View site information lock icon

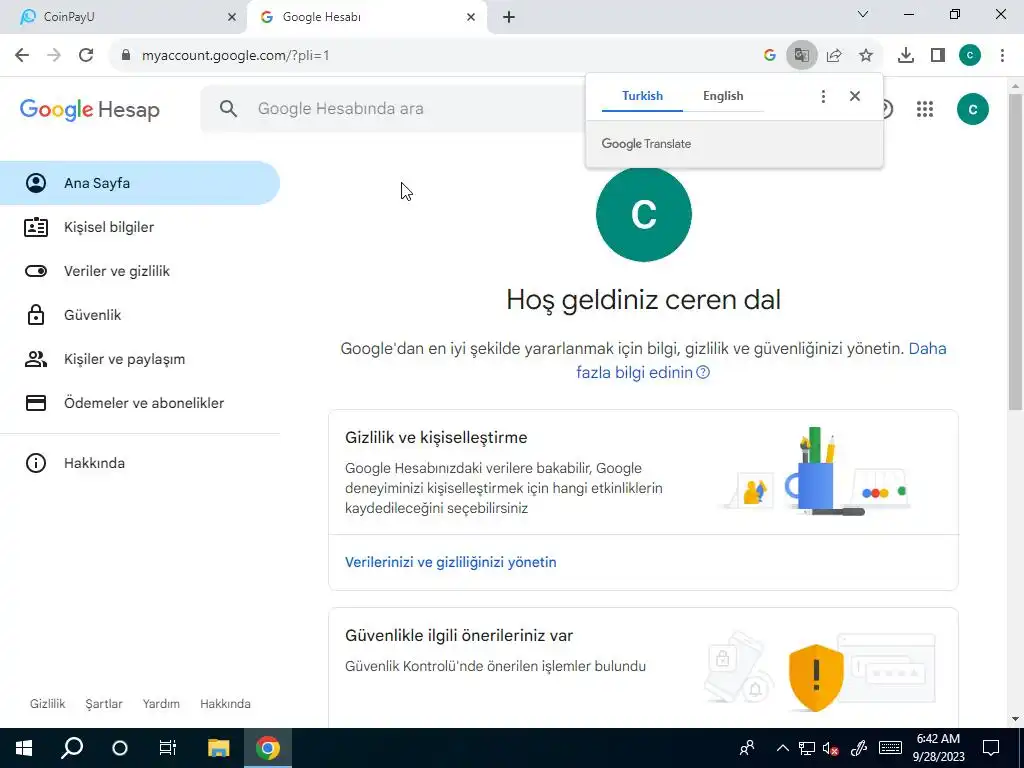pyautogui.click(x=126, y=56)
